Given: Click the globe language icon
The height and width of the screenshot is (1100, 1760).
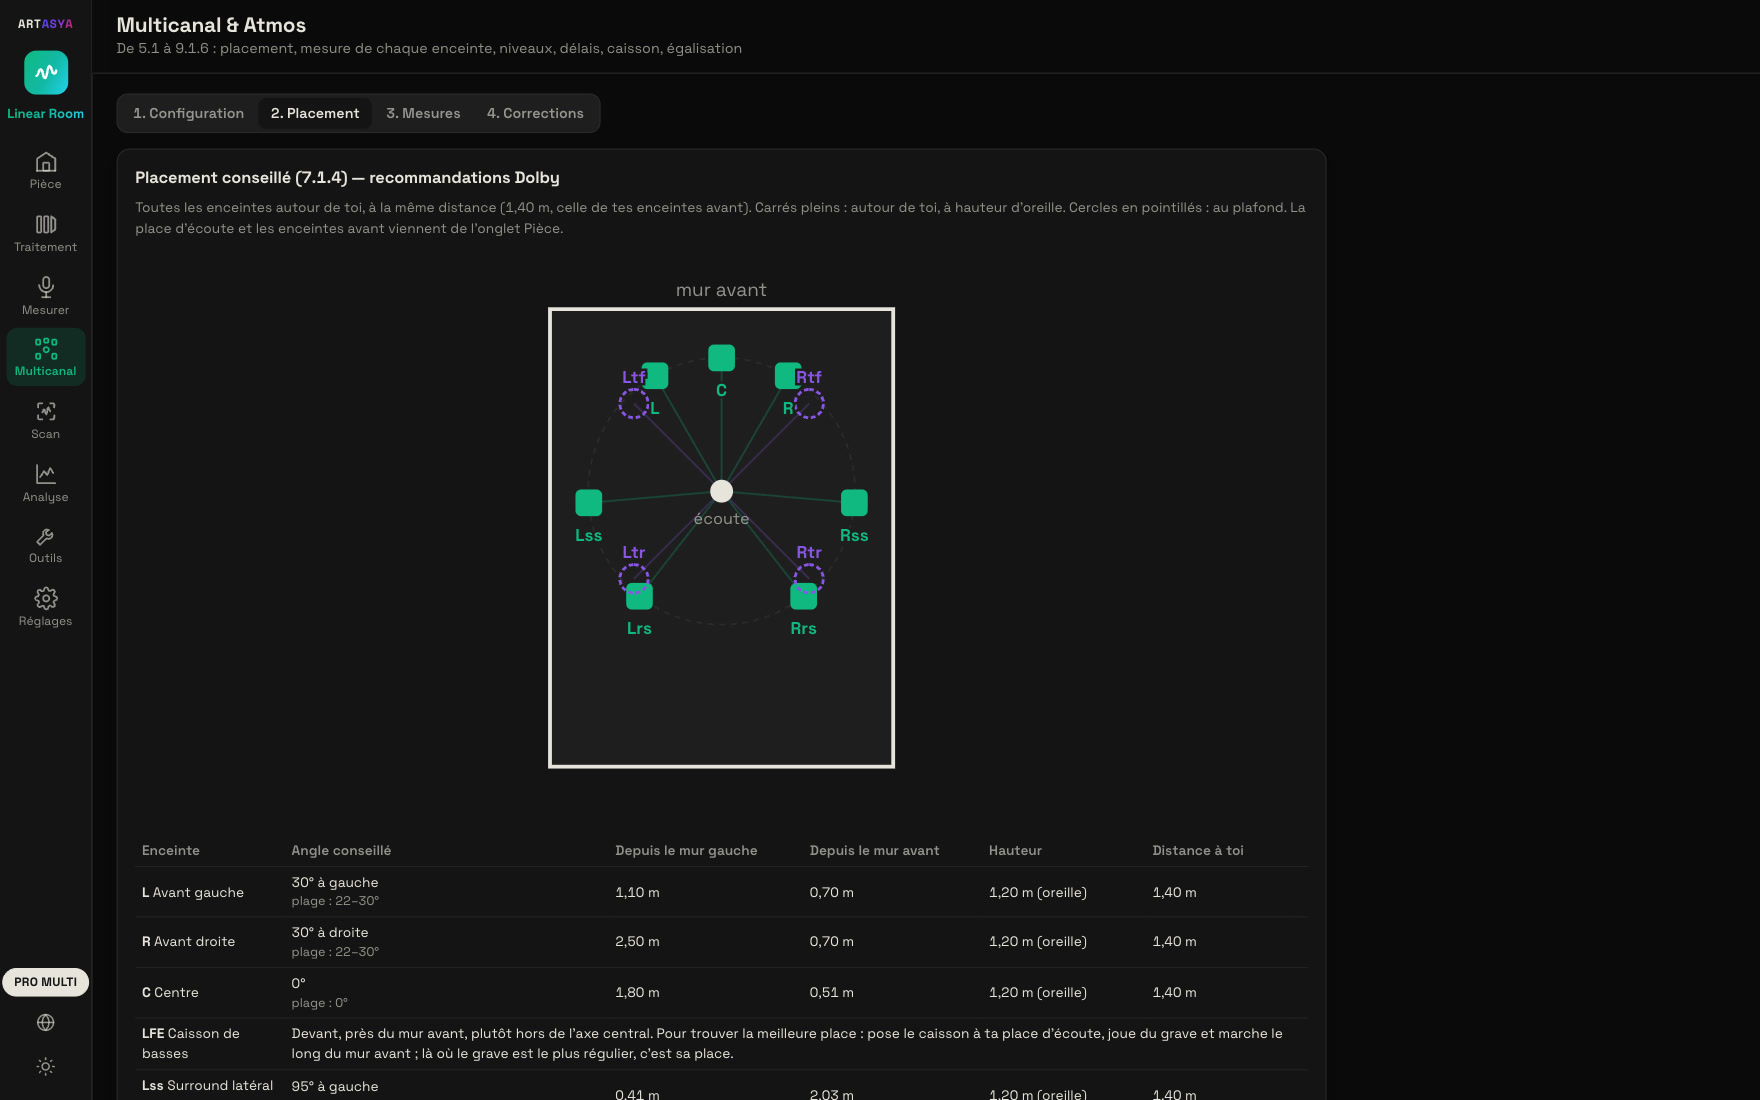Looking at the screenshot, I should coord(45,1022).
